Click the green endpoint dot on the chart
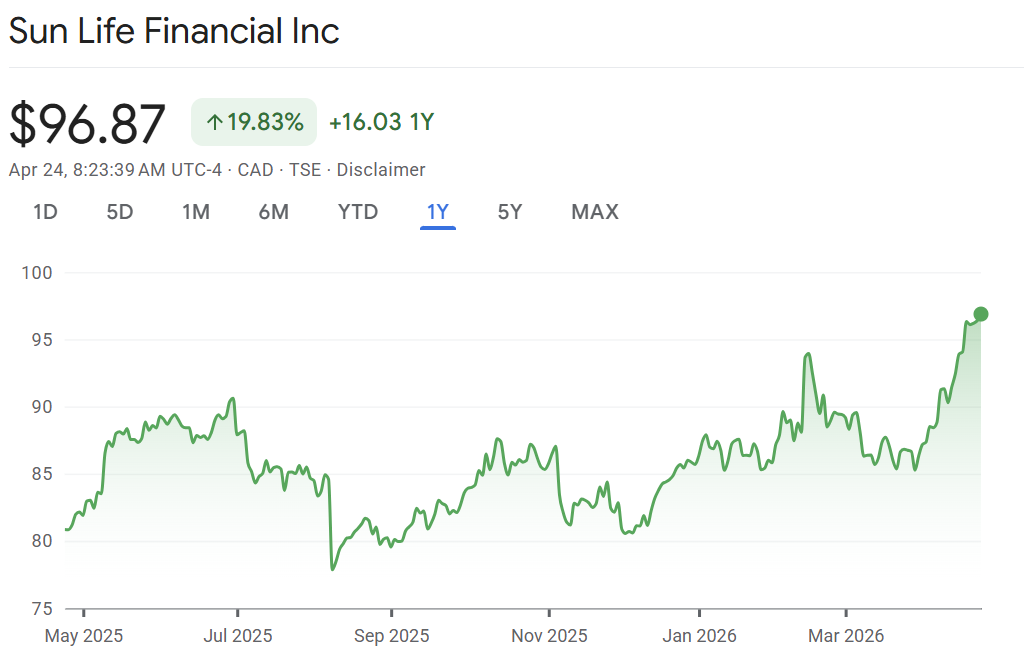 coord(981,314)
